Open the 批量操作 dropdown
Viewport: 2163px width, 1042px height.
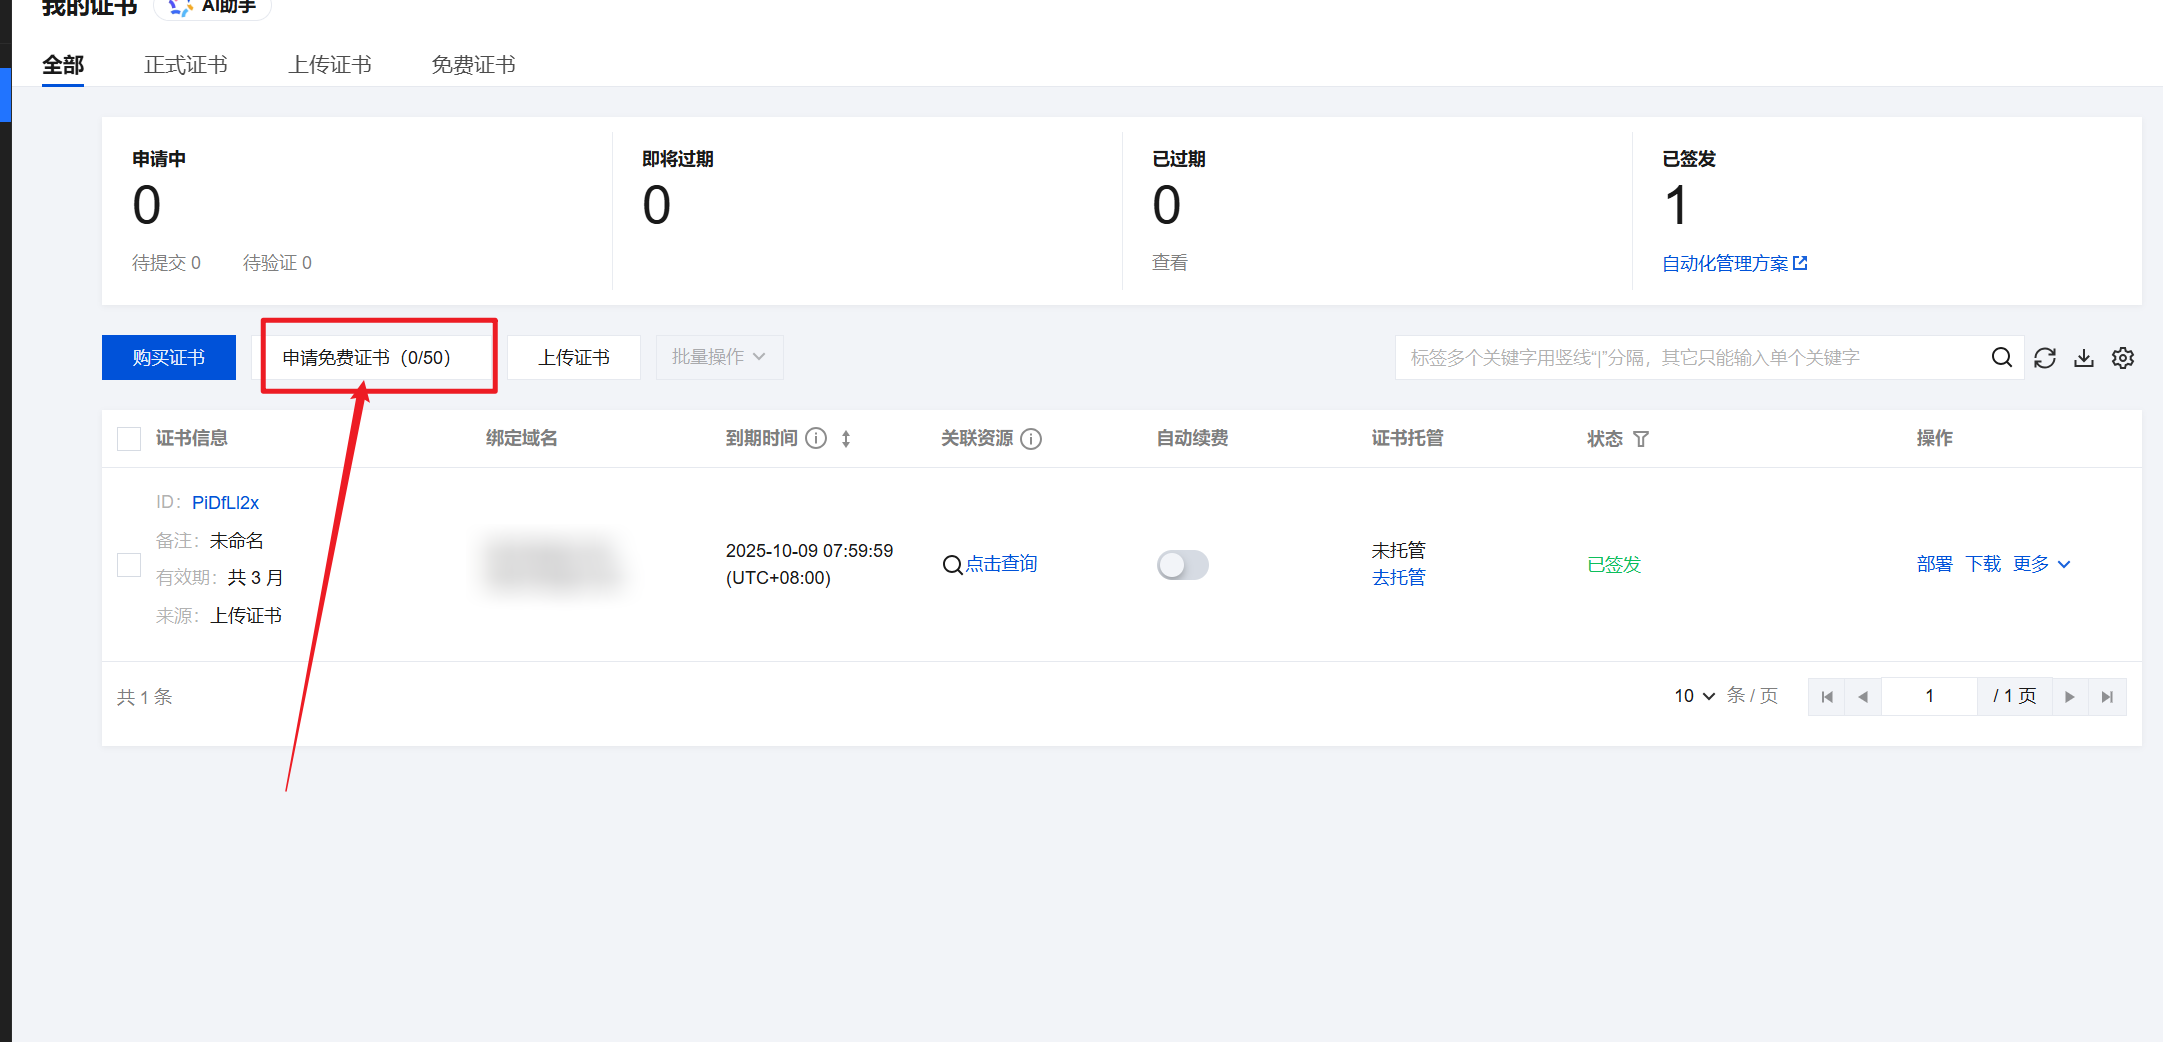pos(719,357)
